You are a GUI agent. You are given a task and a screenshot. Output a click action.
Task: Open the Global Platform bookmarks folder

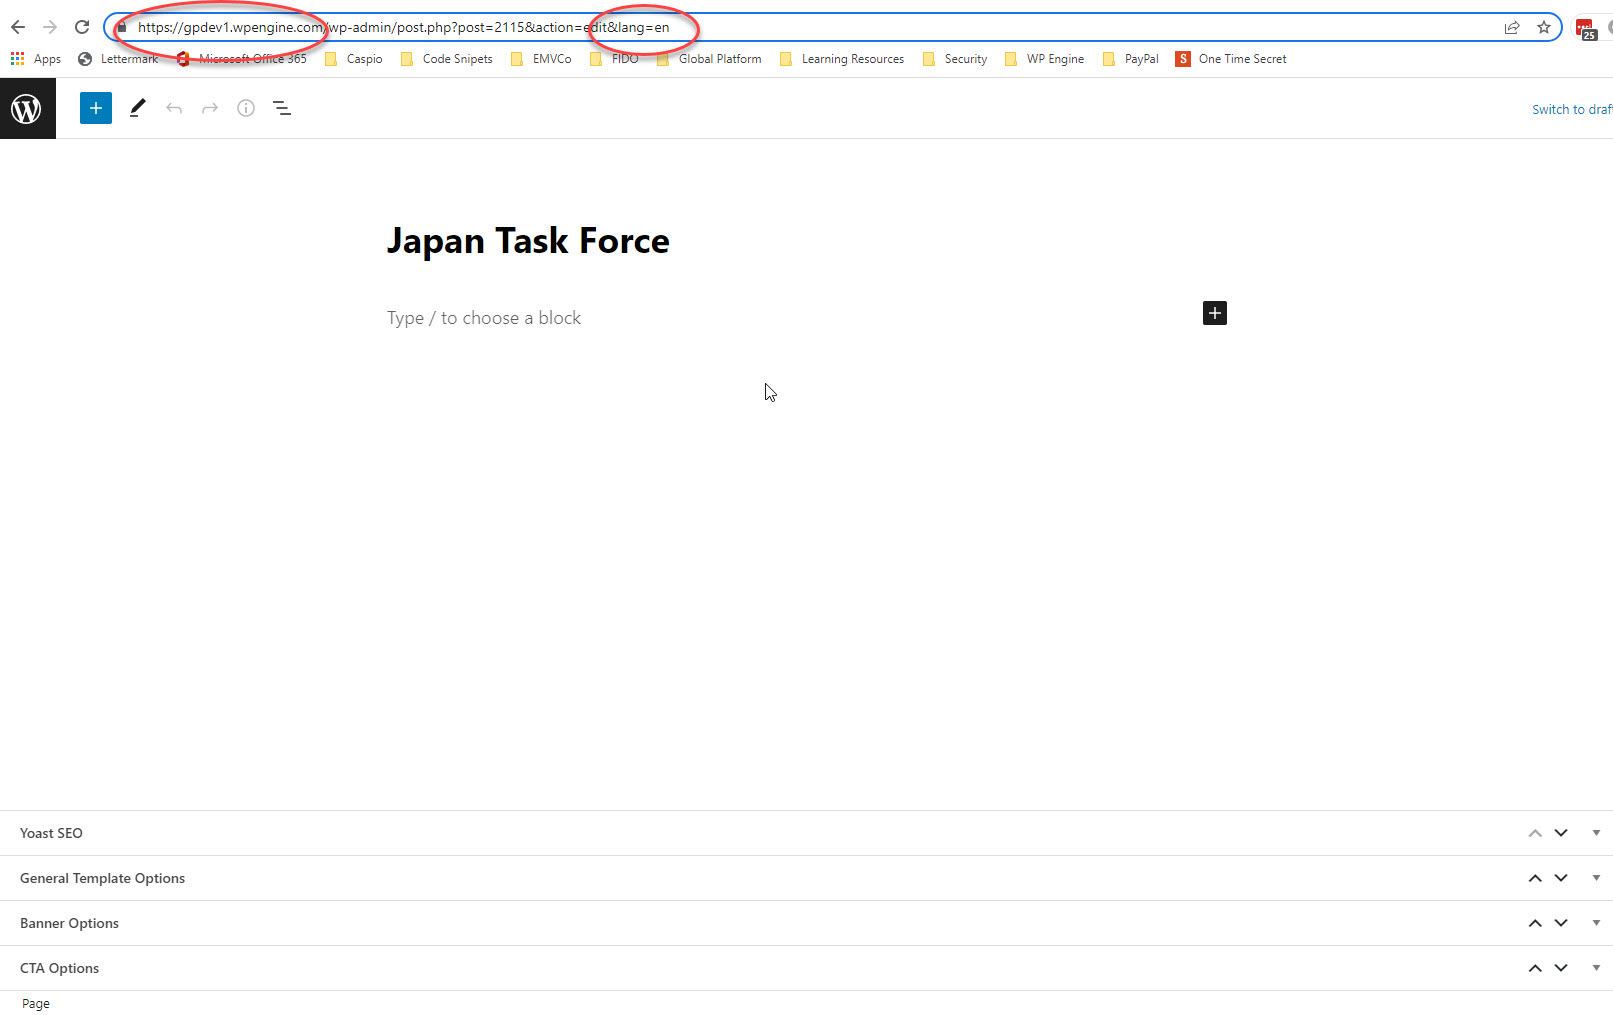pos(709,59)
